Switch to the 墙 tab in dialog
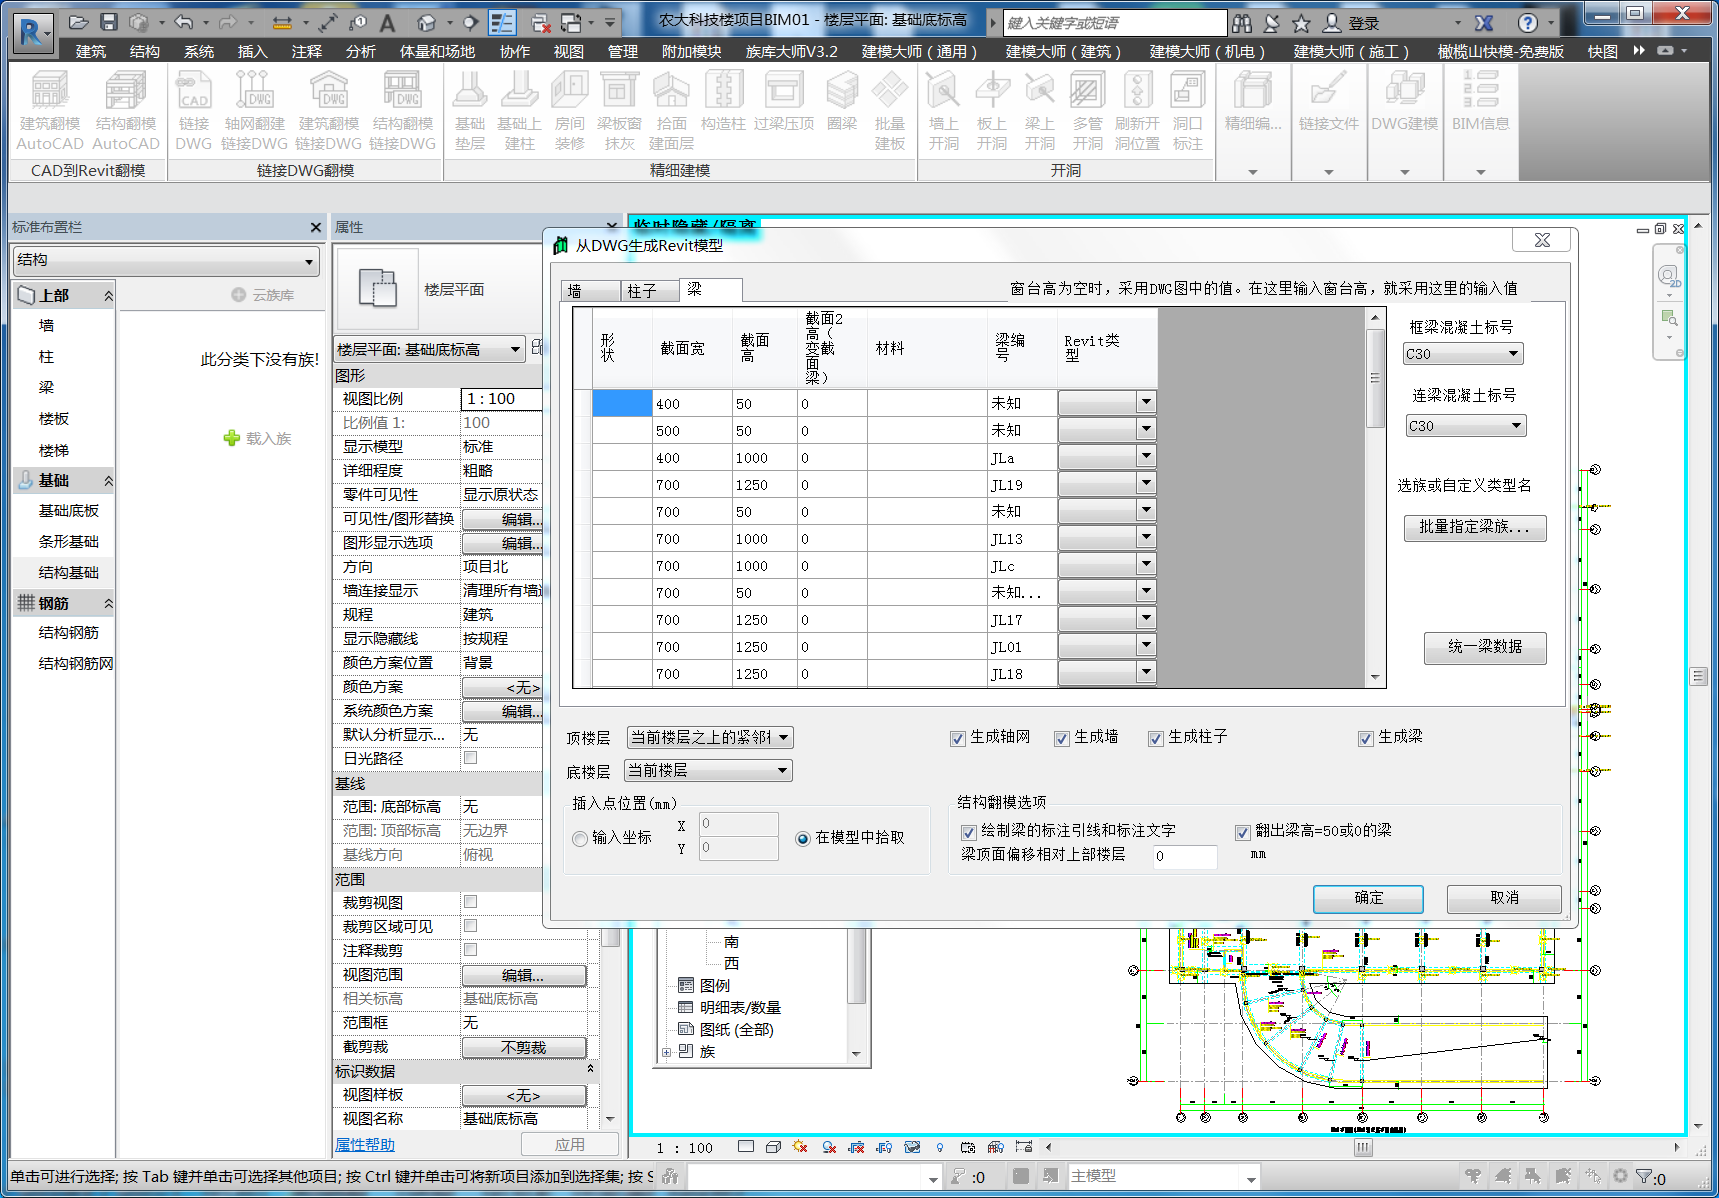 tap(591, 291)
